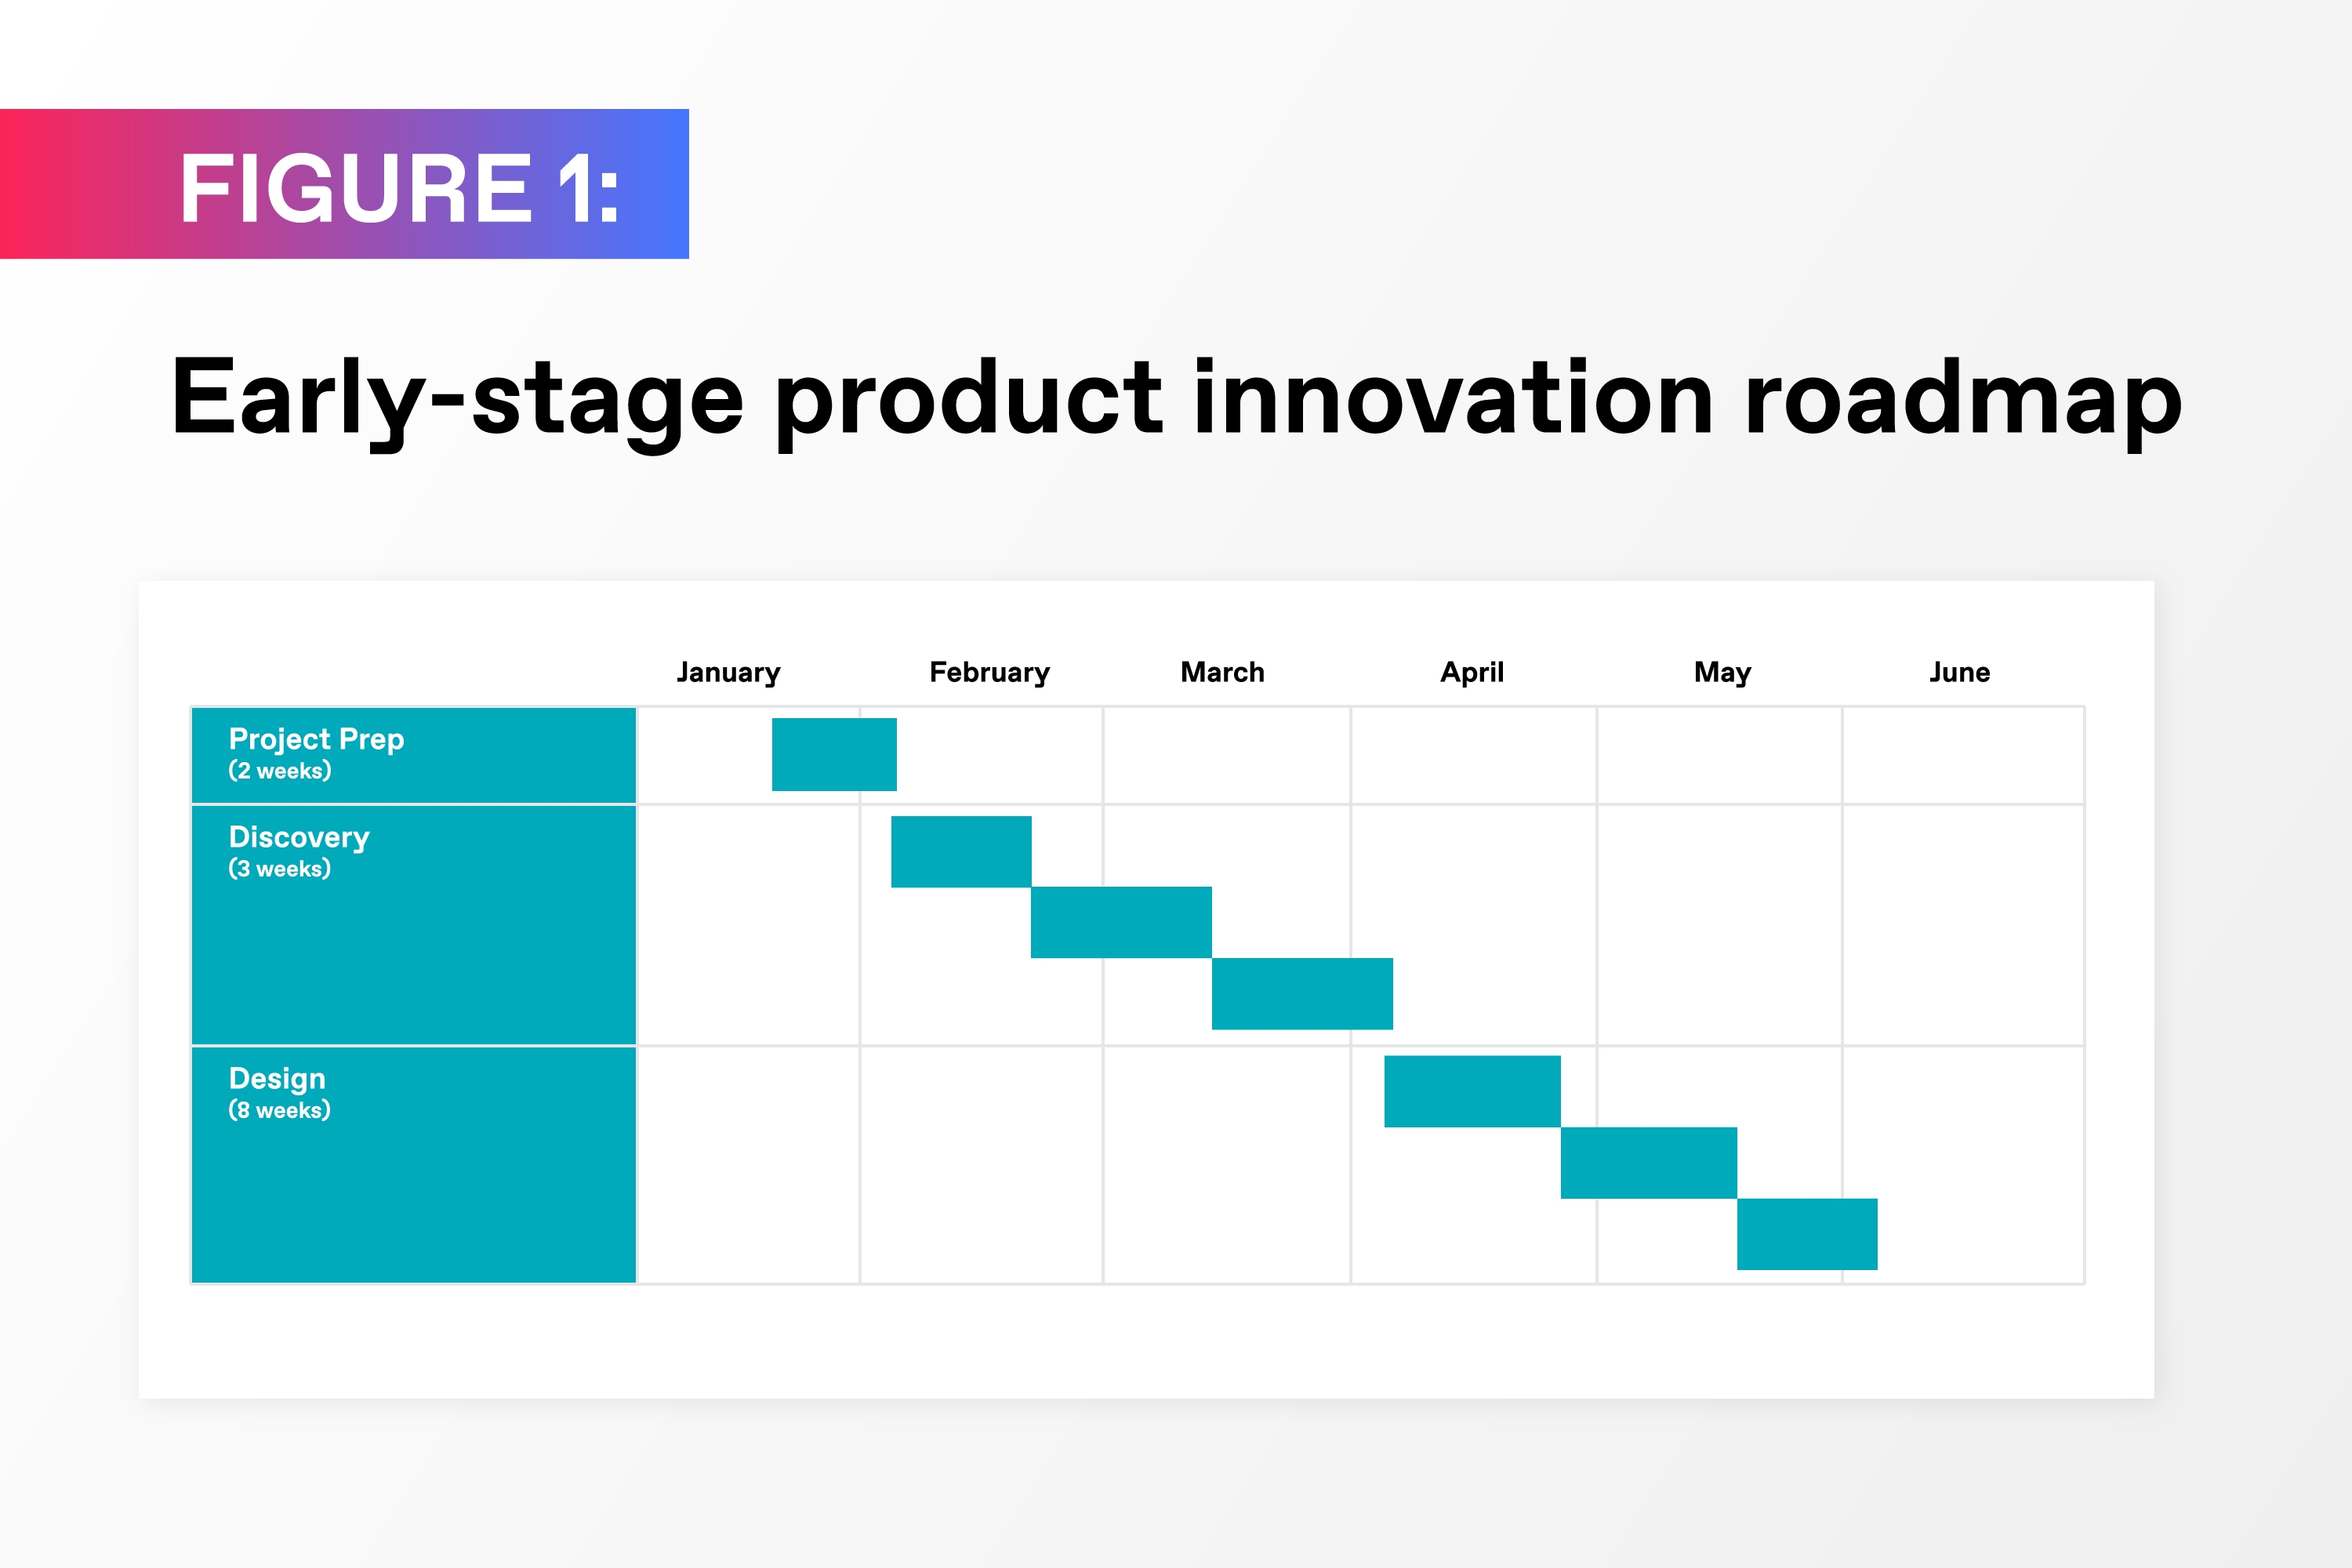The image size is (2352, 1568).
Task: Click the March month label
Action: tap(1222, 672)
